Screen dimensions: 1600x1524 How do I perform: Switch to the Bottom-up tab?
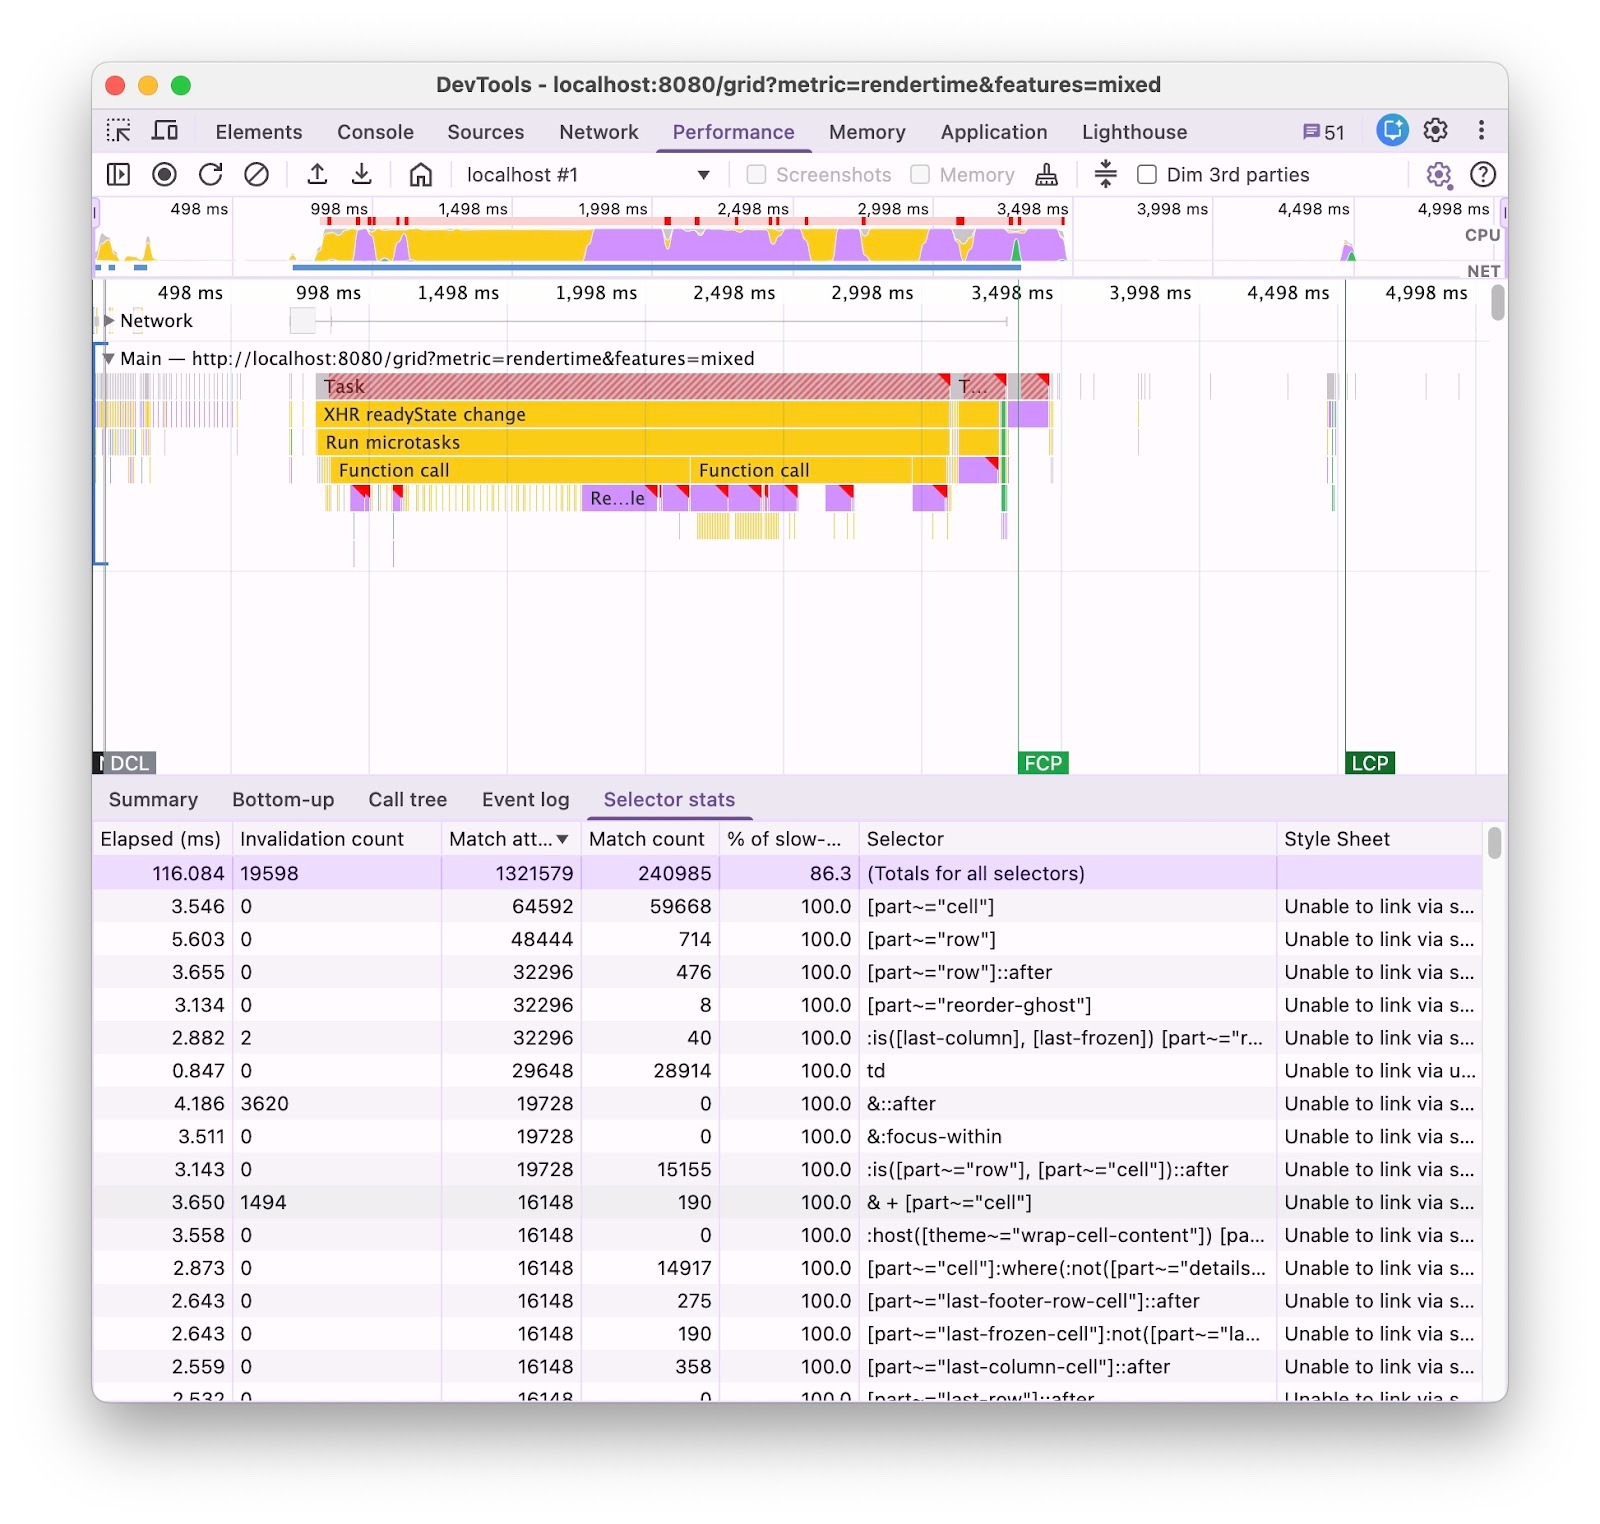[283, 800]
